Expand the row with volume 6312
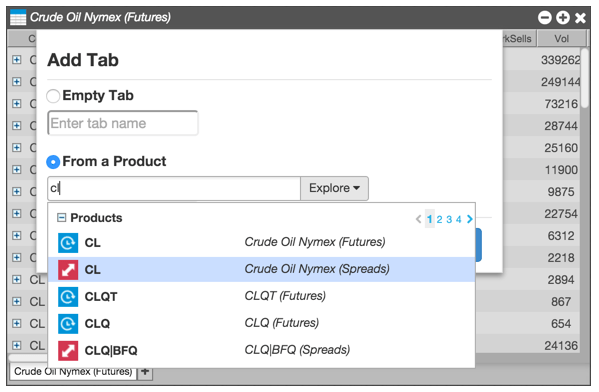This screenshot has width=599, height=392. click(x=16, y=235)
